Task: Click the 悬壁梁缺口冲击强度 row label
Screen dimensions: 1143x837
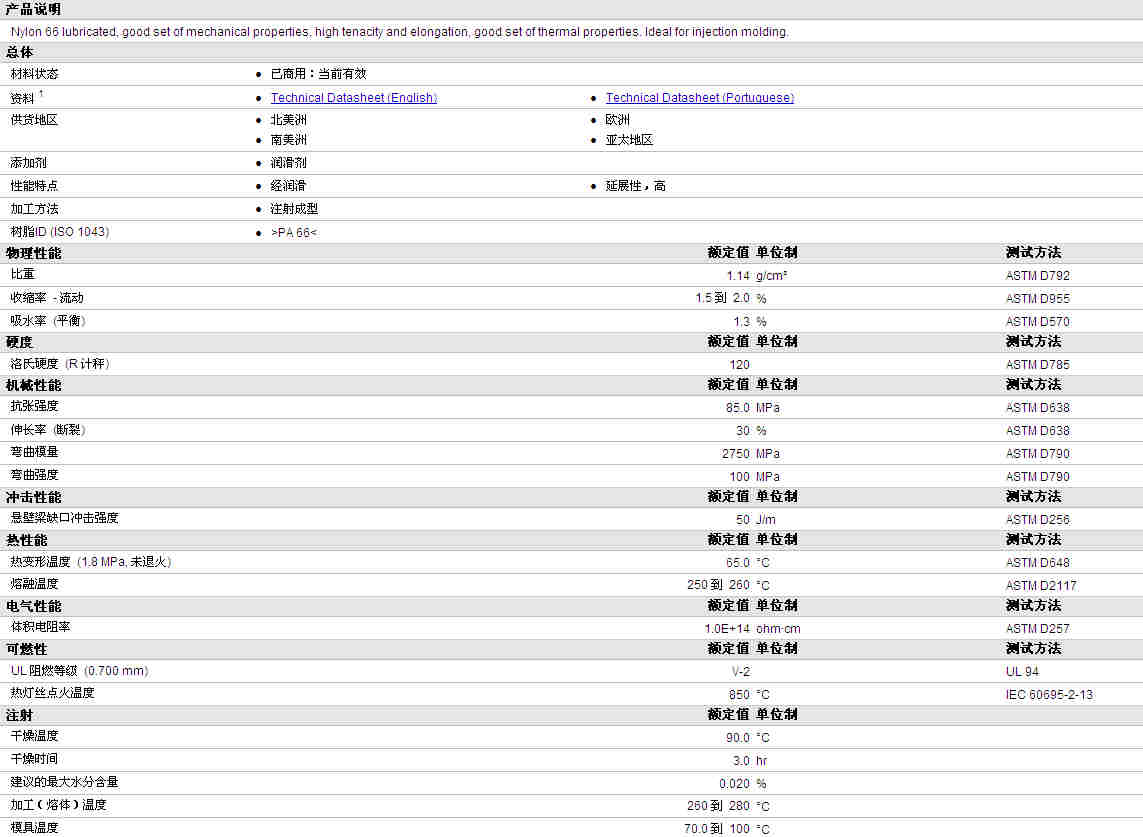Action: pyautogui.click(x=64, y=518)
